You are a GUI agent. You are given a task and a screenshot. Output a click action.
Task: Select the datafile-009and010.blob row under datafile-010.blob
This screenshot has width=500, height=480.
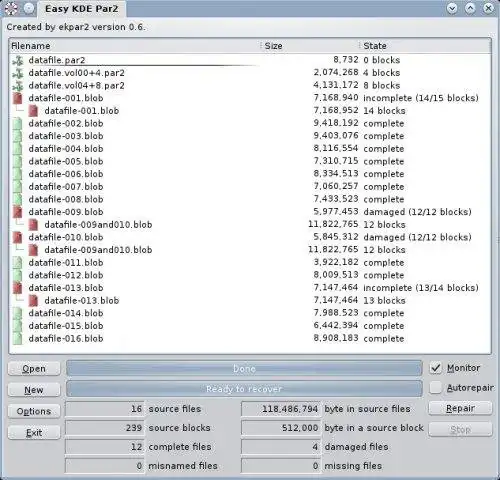[x=250, y=250]
